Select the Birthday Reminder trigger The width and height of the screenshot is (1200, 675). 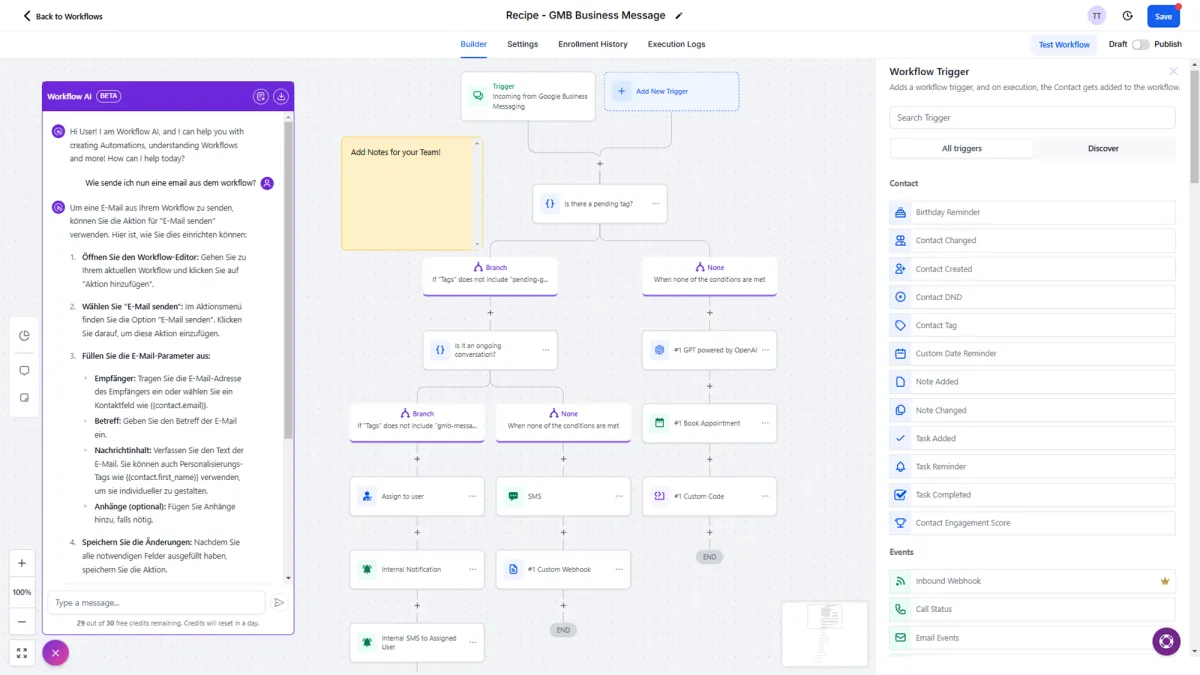[x=1032, y=212]
